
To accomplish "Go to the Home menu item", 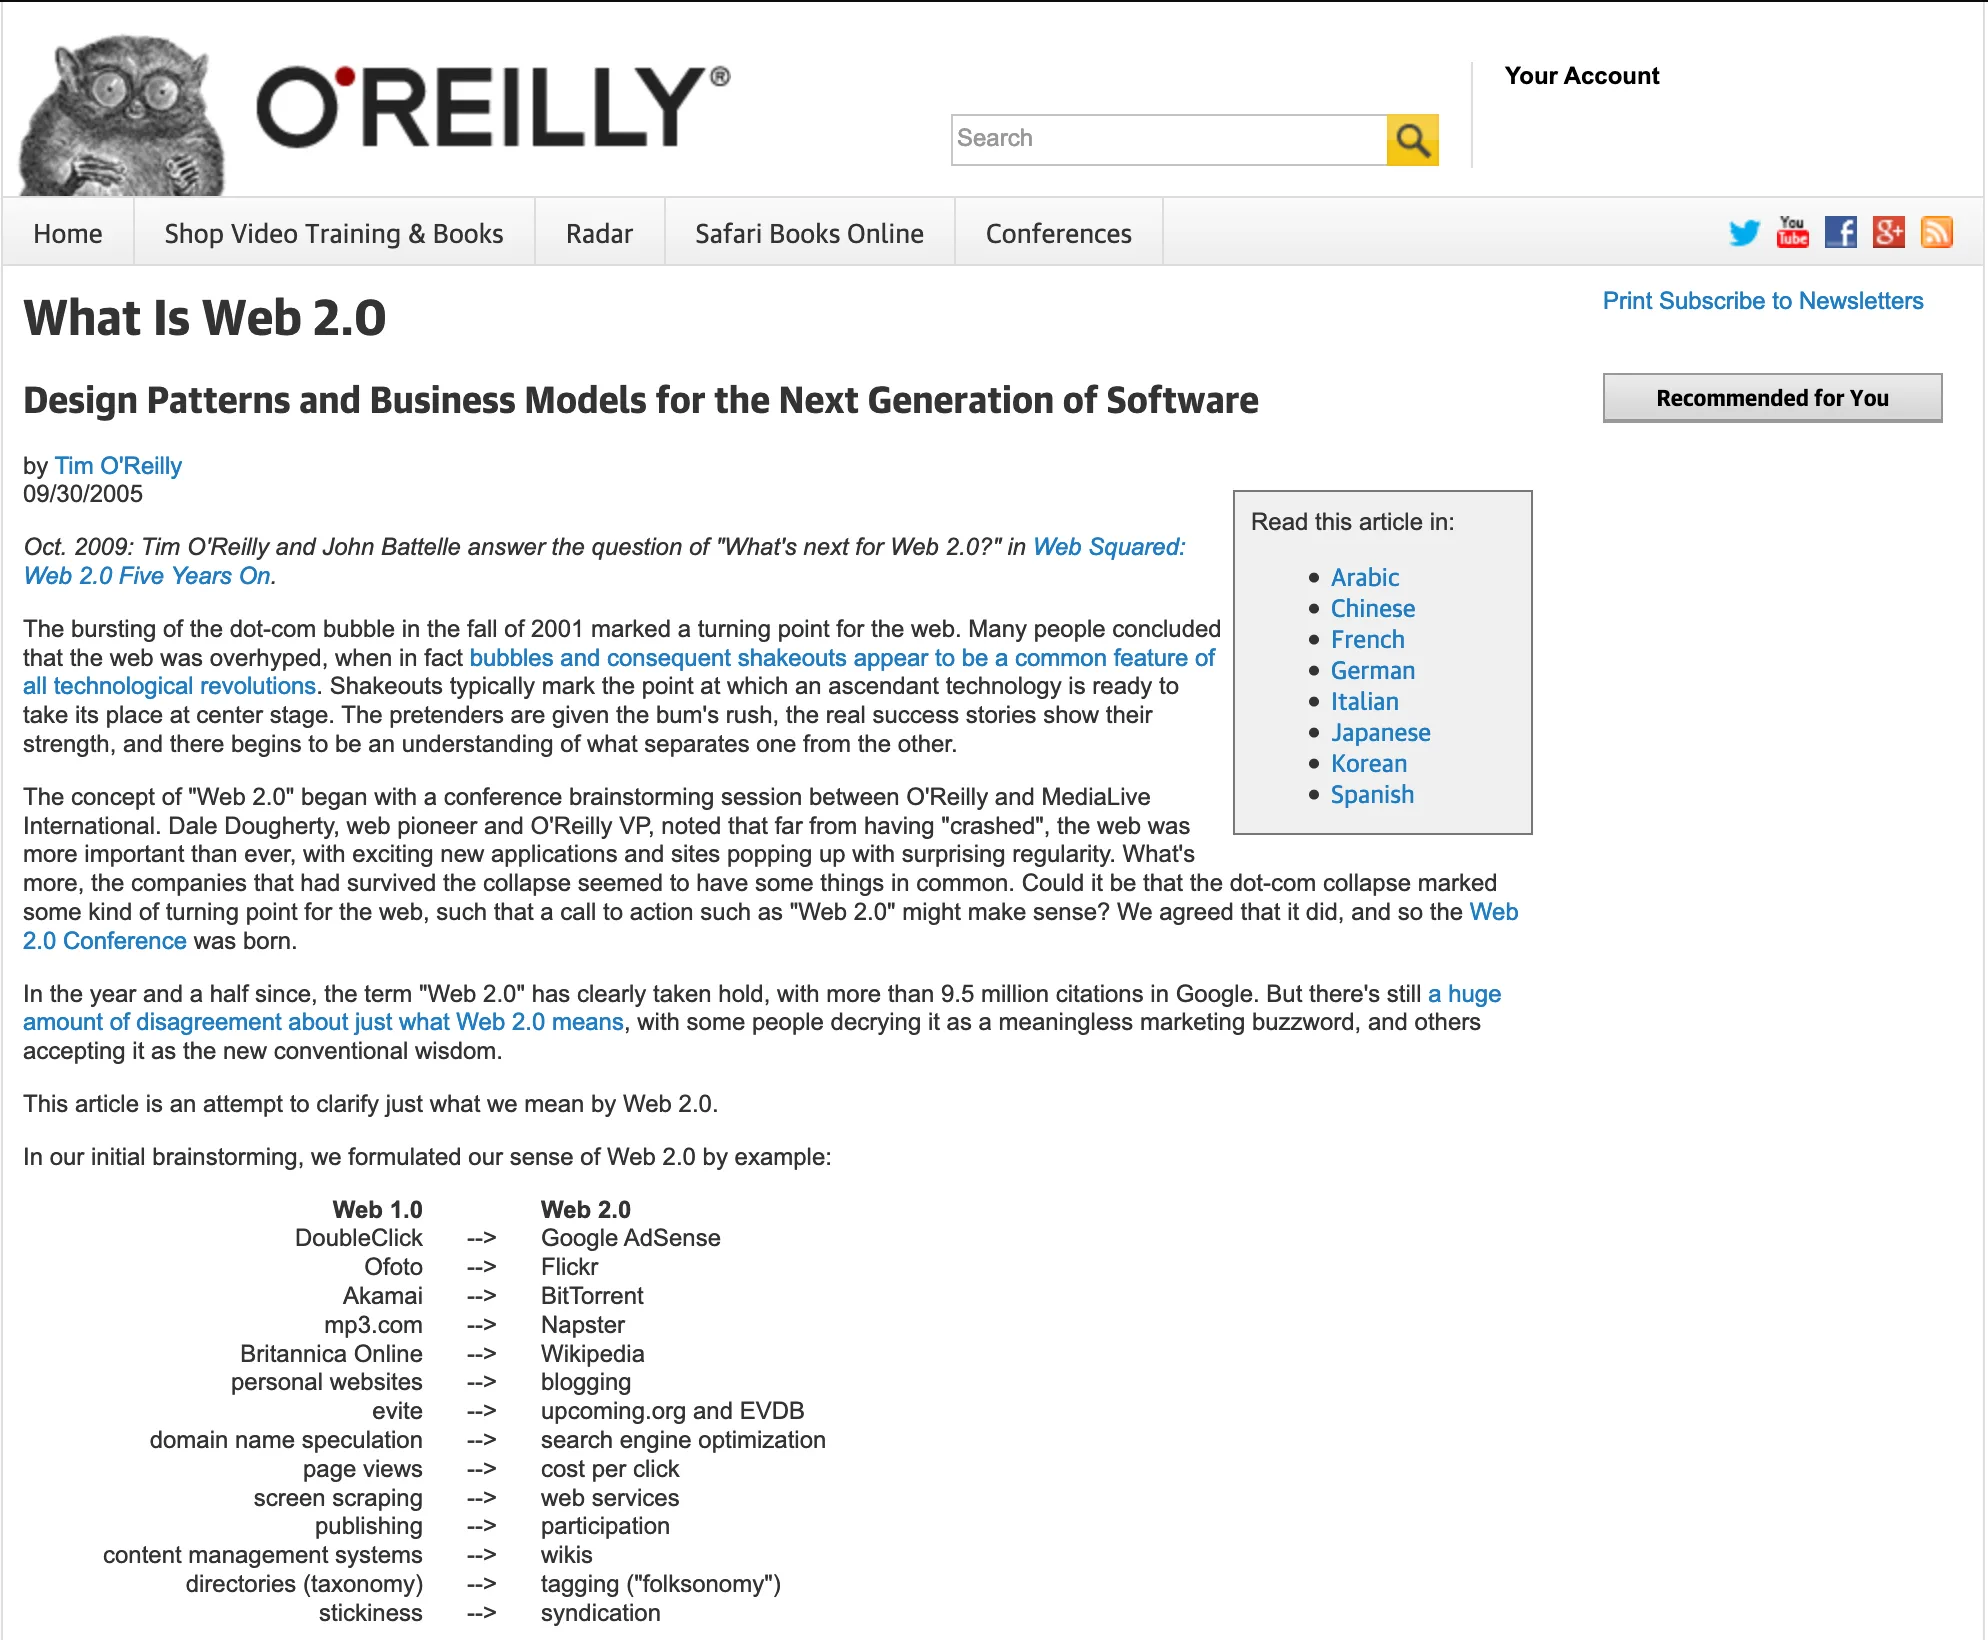I will 68,233.
